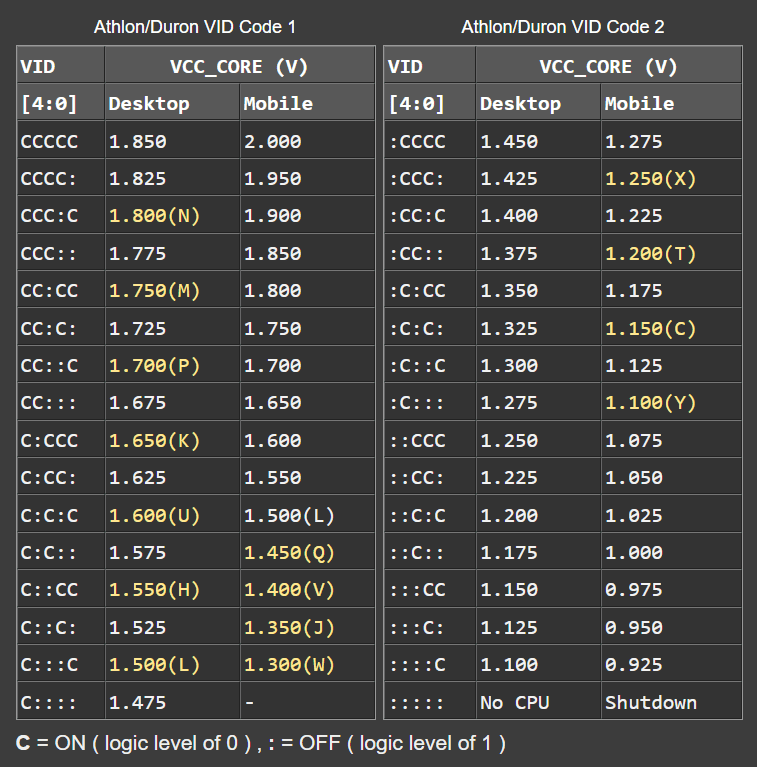
Task: Select the :C::: VID code
Action: coord(430,403)
